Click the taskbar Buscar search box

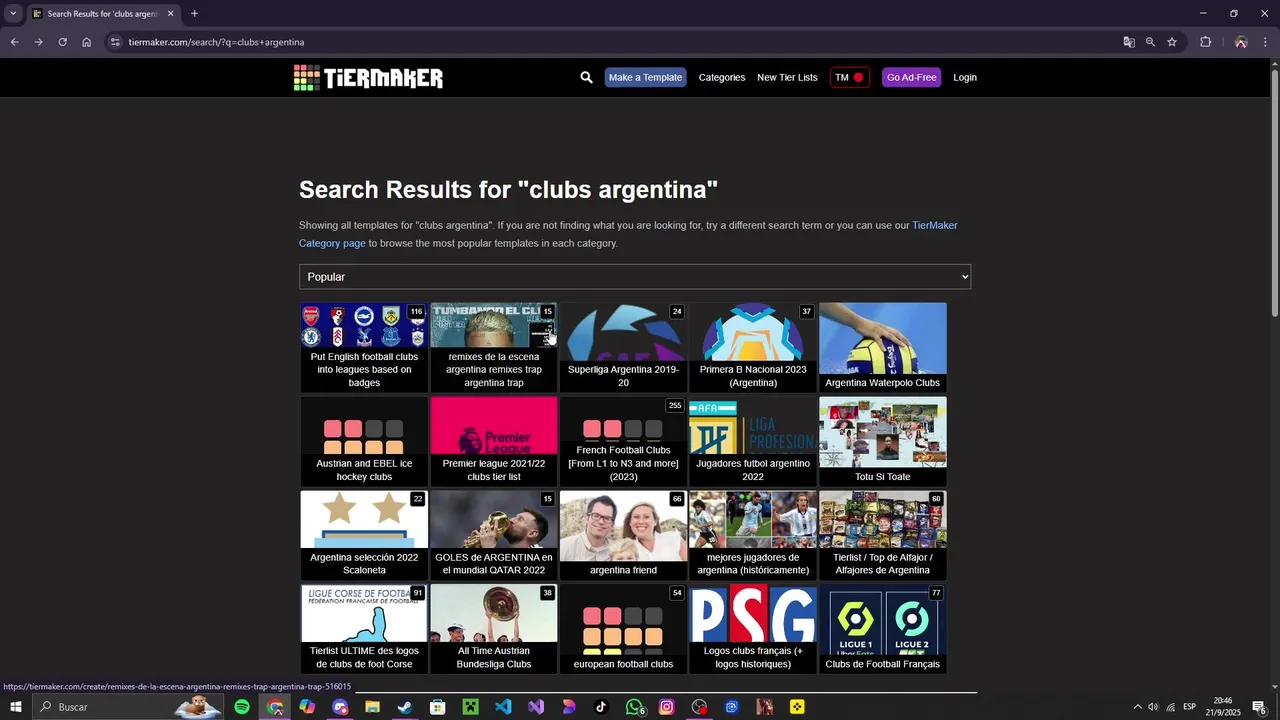[x=128, y=707]
